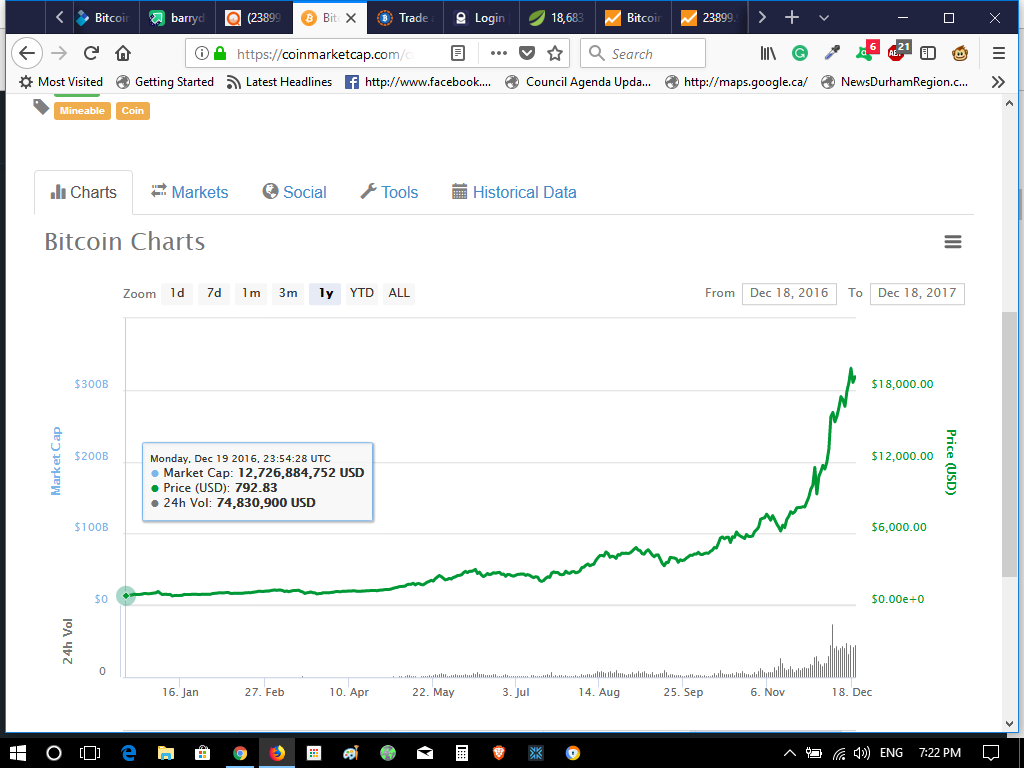Click the address bar URL
The image size is (1024, 768).
click(x=325, y=54)
